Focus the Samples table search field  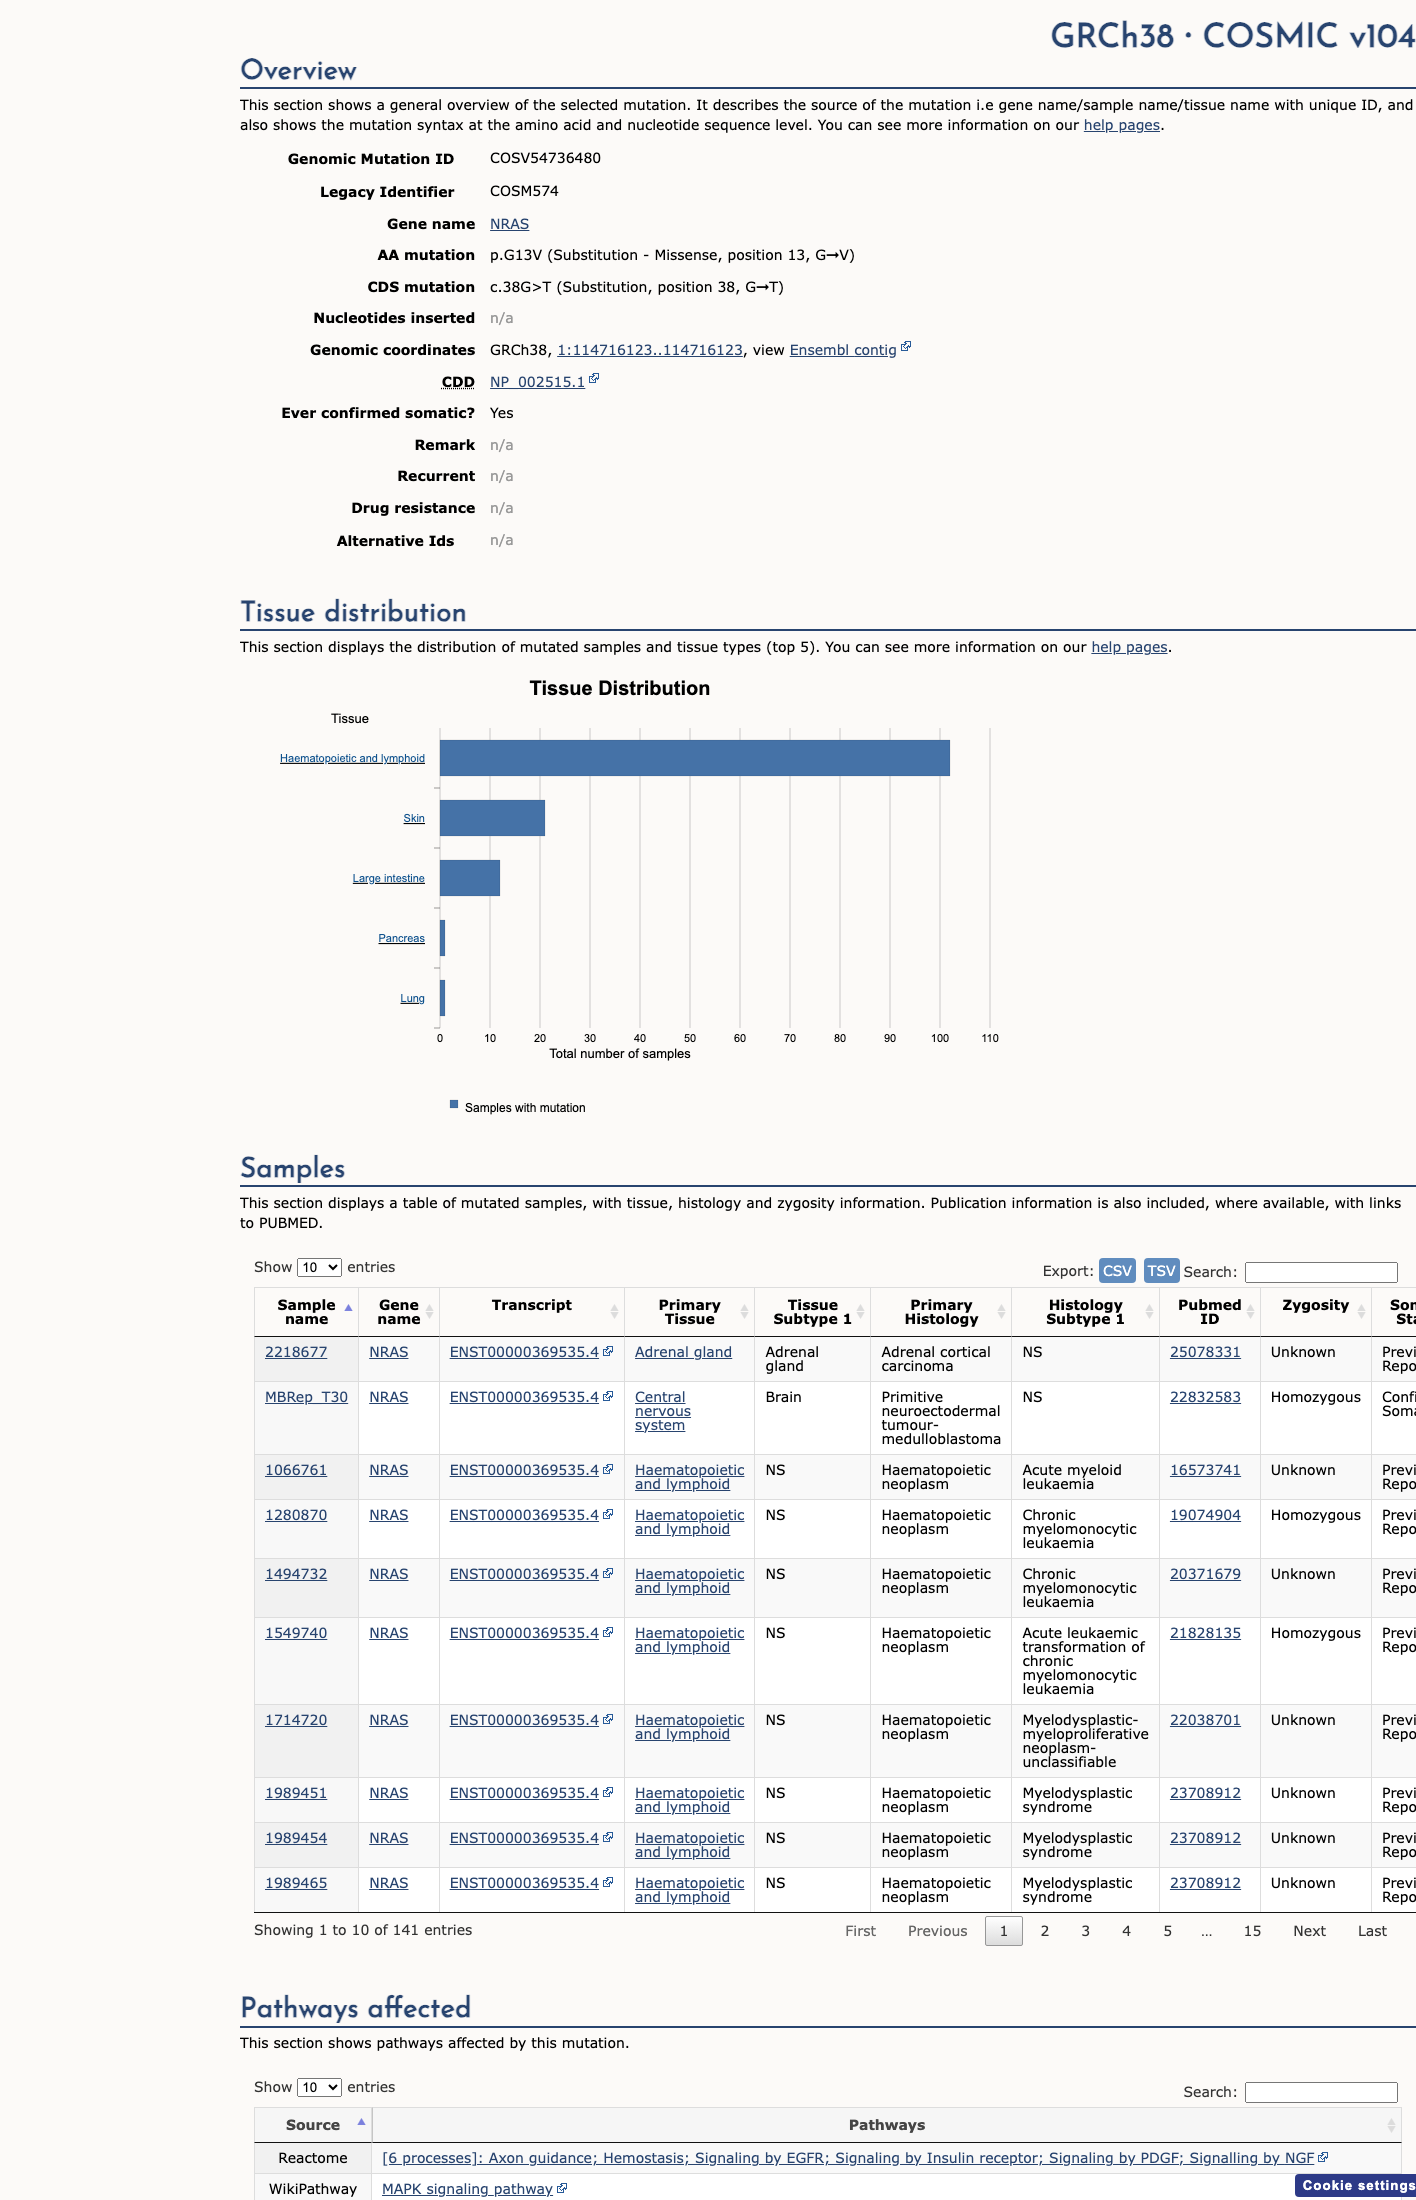pos(1321,1272)
